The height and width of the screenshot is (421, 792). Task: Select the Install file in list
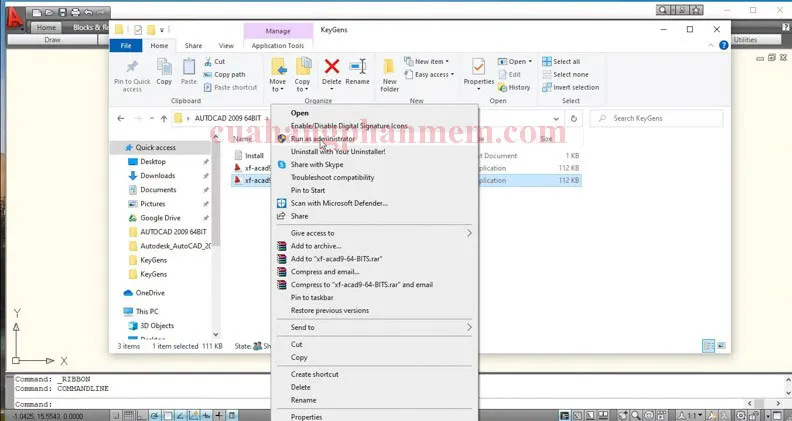point(252,156)
